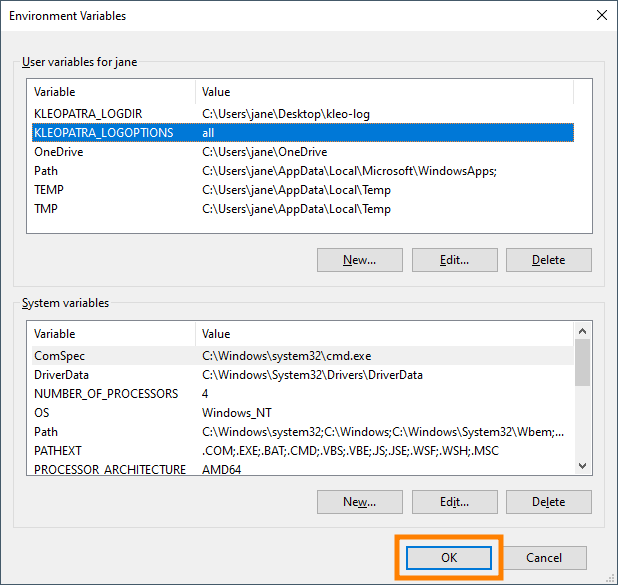Pick the TEMP user variable

[x=49, y=190]
